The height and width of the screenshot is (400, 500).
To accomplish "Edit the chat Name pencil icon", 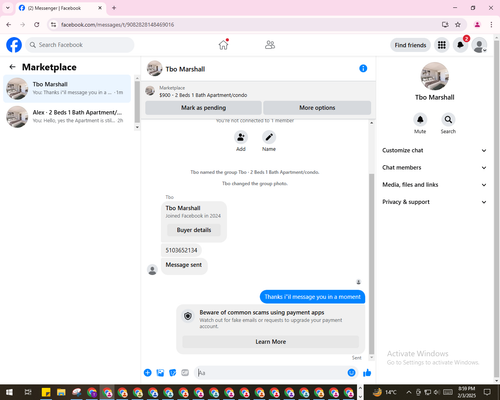I will point(269,137).
